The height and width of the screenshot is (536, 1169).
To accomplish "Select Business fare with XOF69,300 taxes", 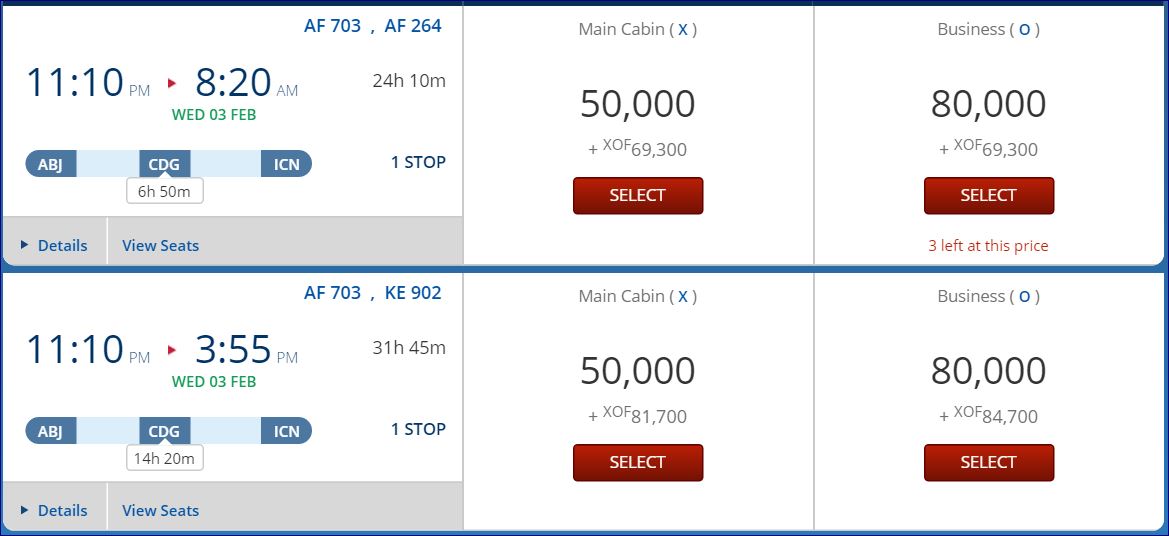I will pos(988,195).
